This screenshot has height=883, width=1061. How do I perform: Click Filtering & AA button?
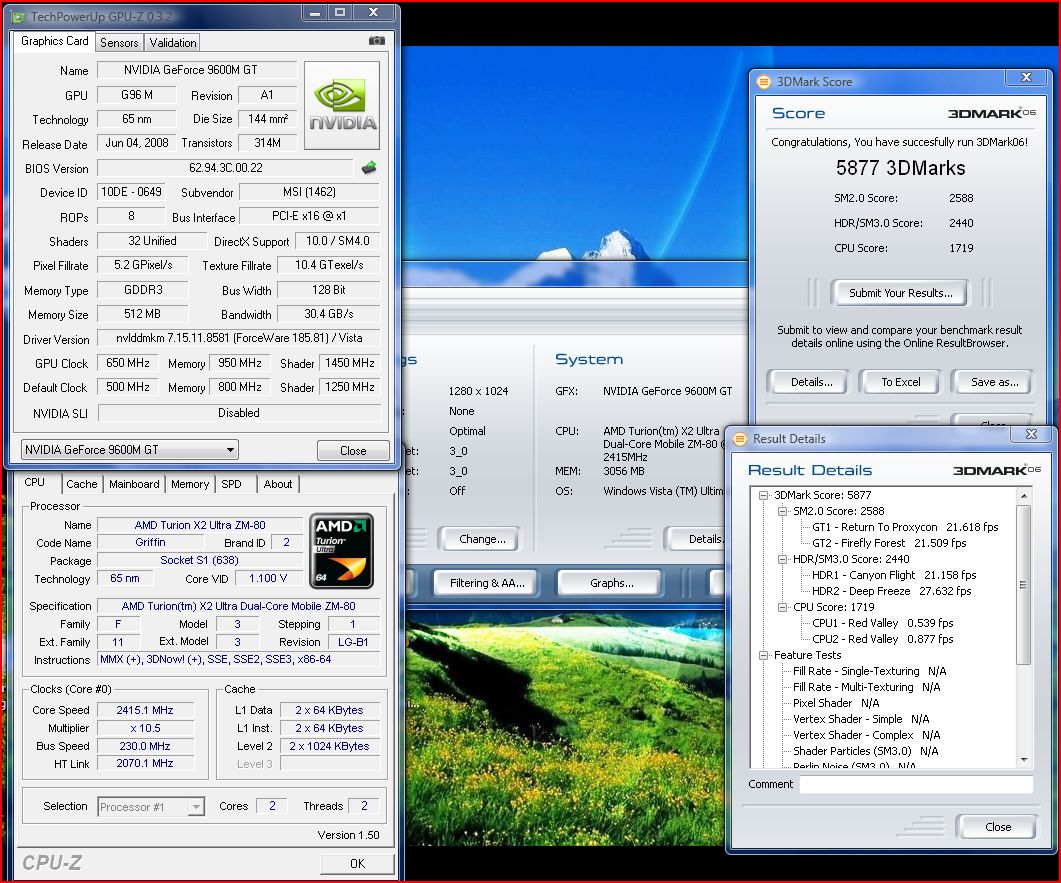(x=487, y=583)
